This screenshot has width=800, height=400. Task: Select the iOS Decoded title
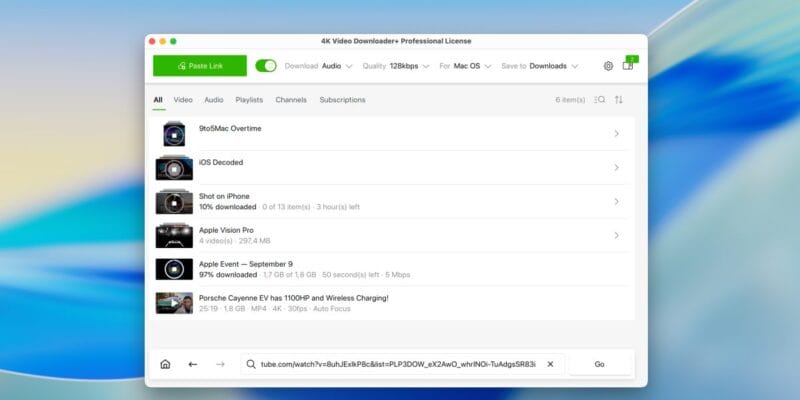coord(221,162)
